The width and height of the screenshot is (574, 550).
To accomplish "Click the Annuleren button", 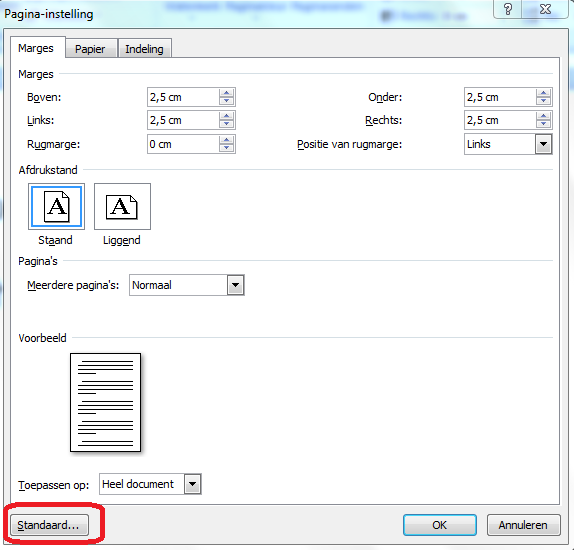I will pos(523,525).
